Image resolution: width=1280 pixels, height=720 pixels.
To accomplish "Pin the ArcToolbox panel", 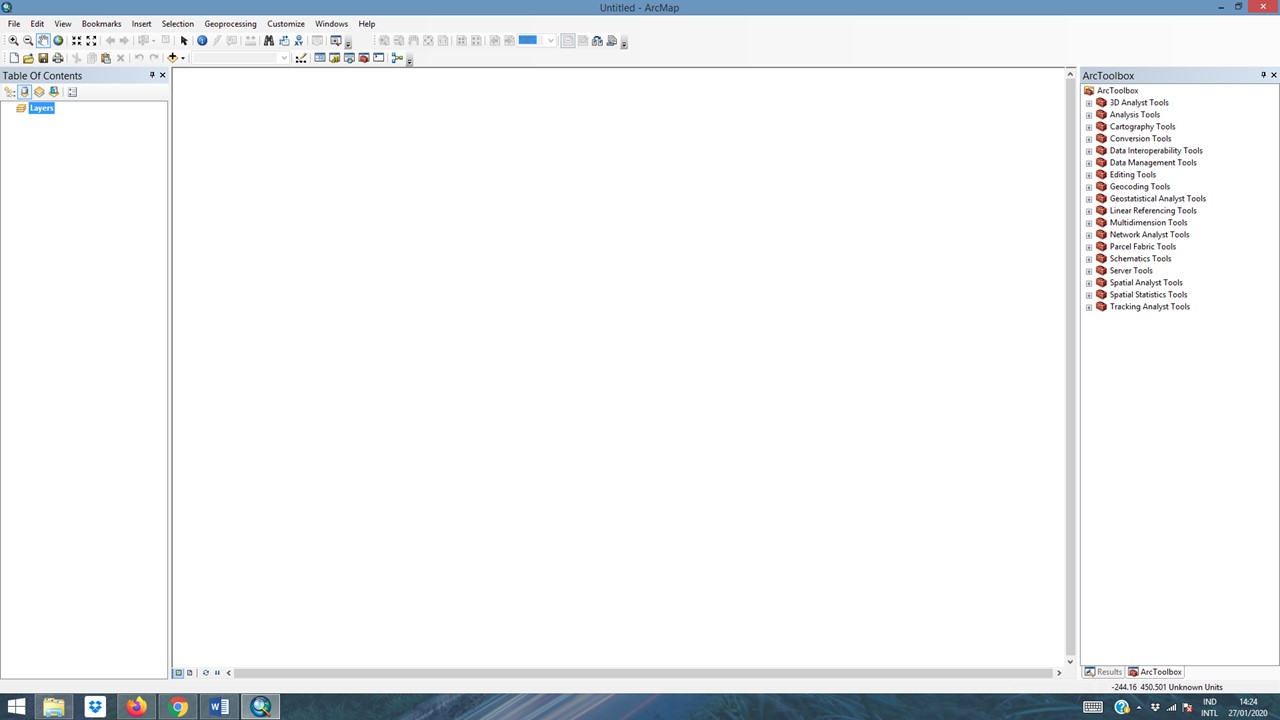I will coord(1263,75).
